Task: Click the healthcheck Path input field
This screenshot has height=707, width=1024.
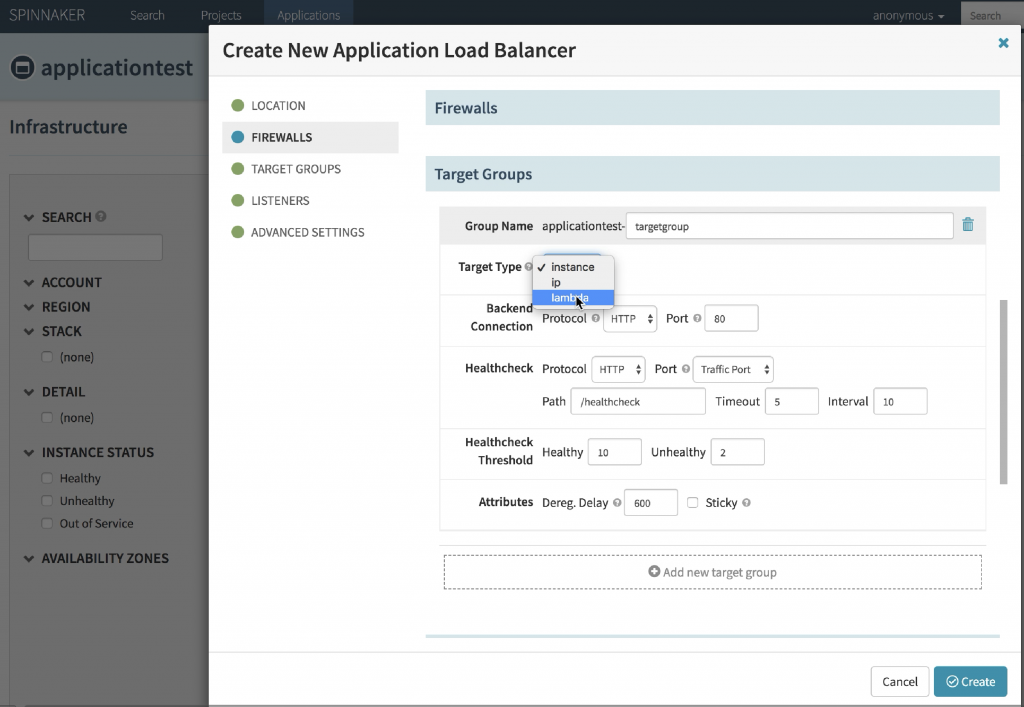Action: tap(637, 400)
